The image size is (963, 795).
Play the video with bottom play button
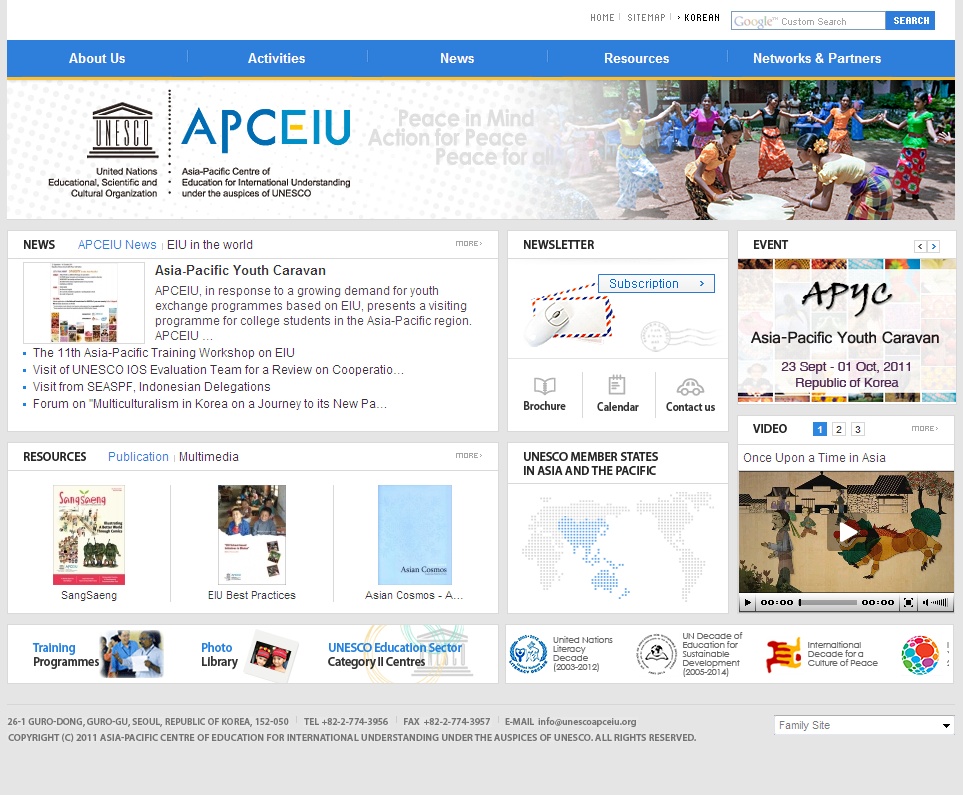click(747, 602)
